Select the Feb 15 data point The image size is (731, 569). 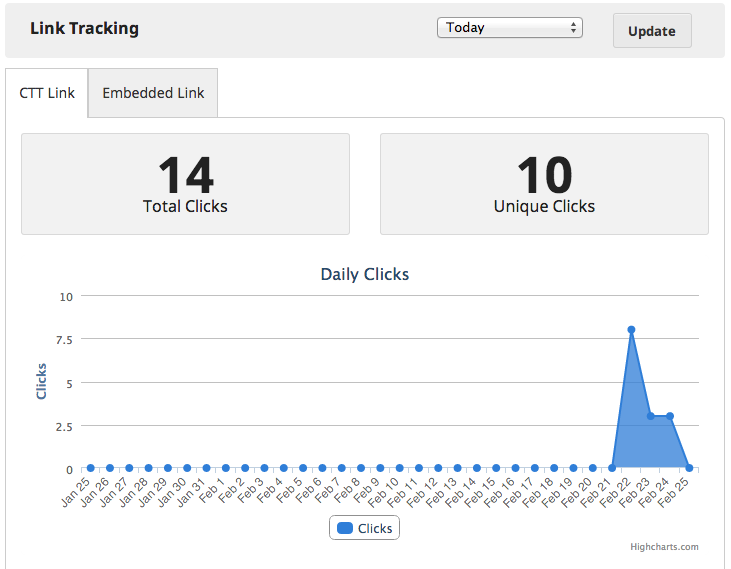(x=496, y=468)
